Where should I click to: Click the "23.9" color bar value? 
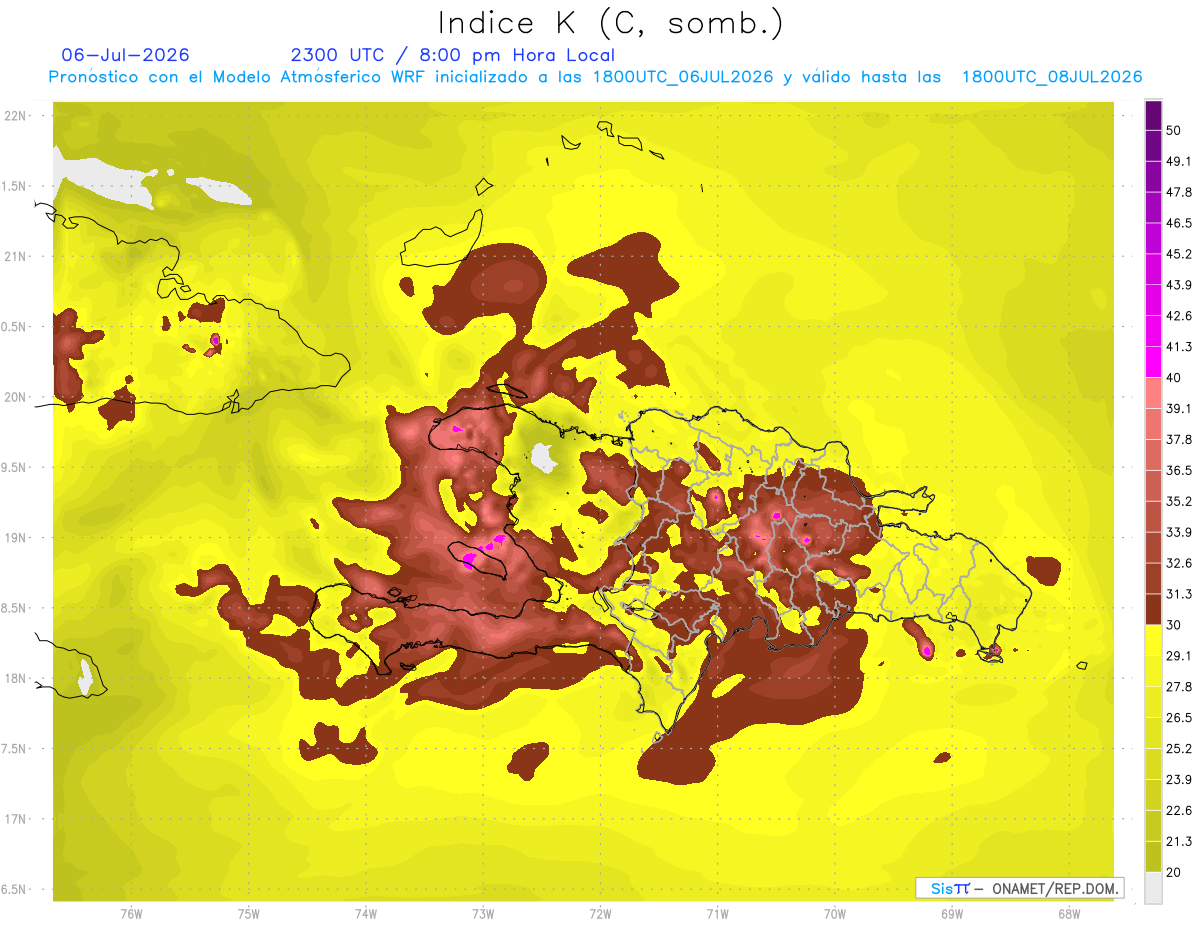(1178, 779)
